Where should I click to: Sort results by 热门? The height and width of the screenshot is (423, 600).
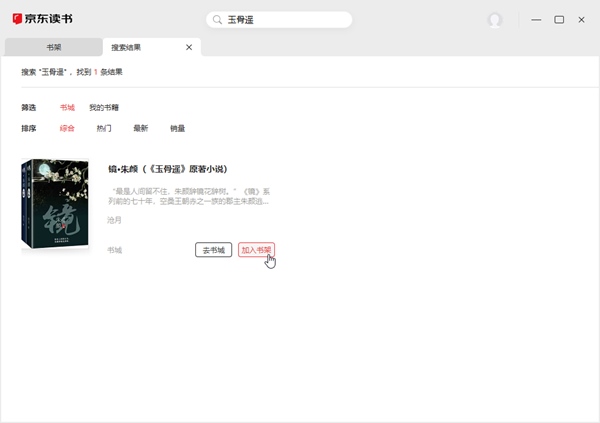pyautogui.click(x=104, y=128)
